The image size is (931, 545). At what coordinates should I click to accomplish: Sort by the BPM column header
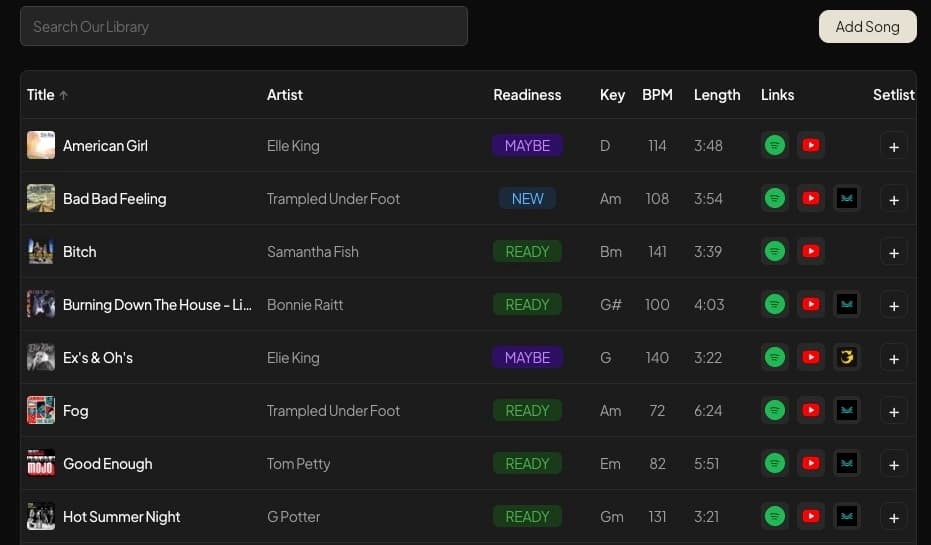point(657,95)
